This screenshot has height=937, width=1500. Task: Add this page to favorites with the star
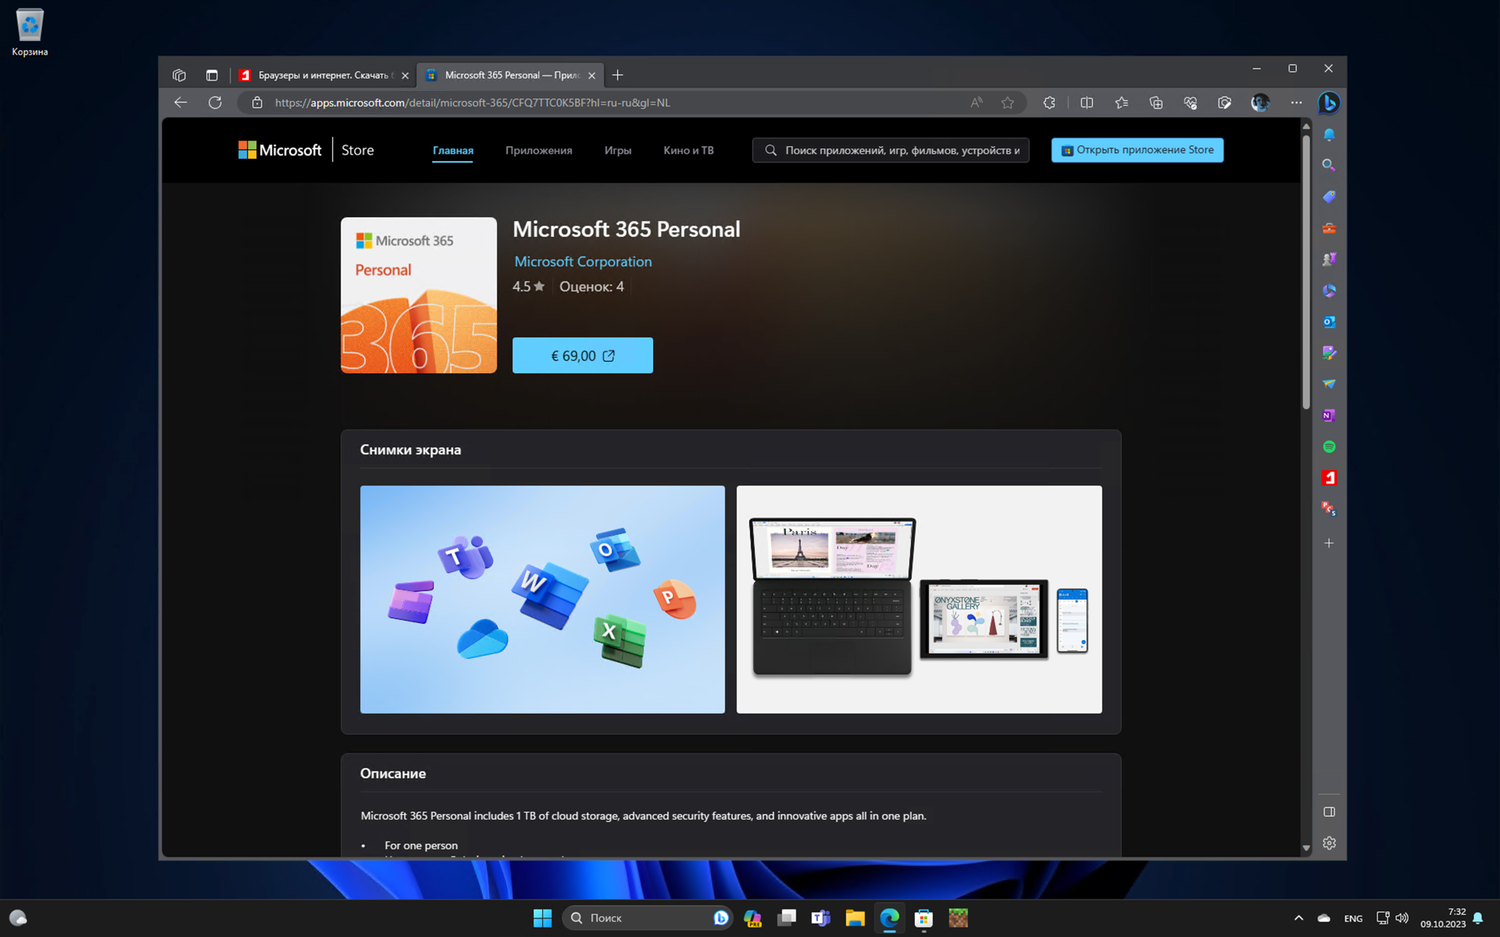click(1008, 102)
